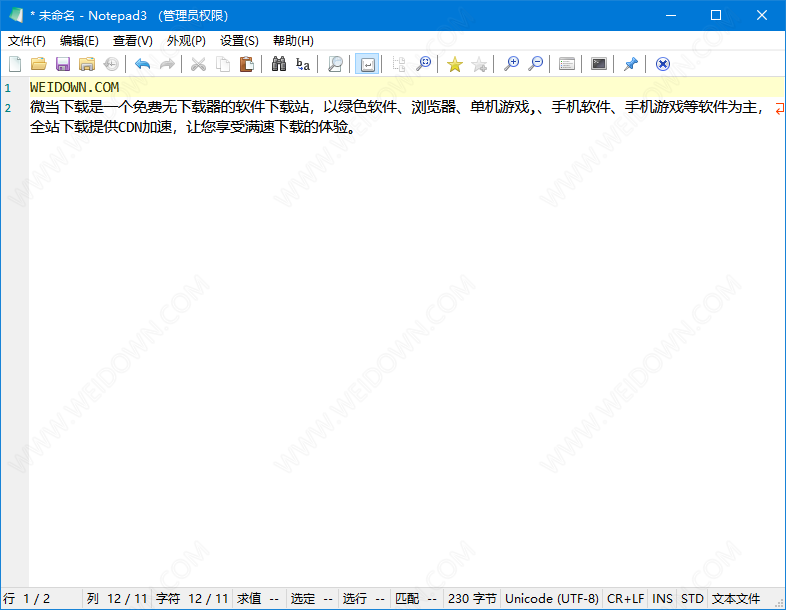Open the 编辑(E) menu
The height and width of the screenshot is (610, 786).
pos(79,41)
